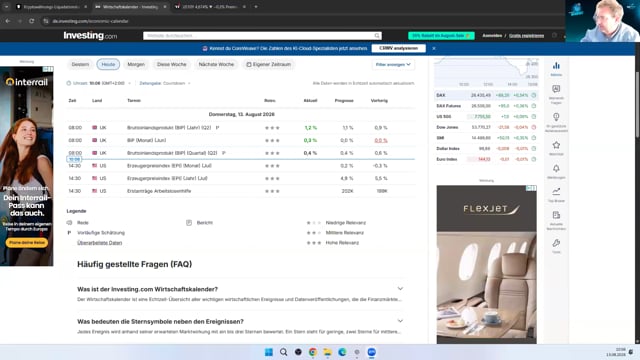The image size is (640, 360).
Task: Open the Aktuelle Nachrichten newspaper icon
Action: coord(556,215)
